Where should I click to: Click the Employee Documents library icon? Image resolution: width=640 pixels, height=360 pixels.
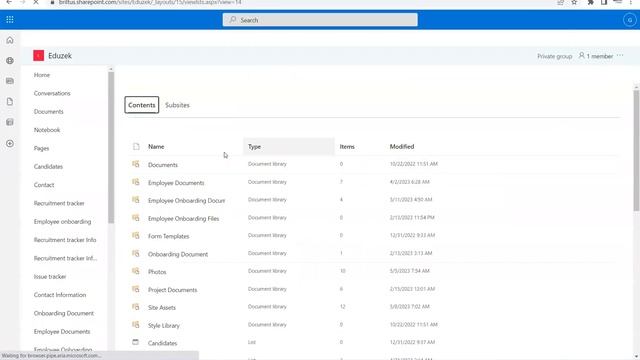coord(136,182)
